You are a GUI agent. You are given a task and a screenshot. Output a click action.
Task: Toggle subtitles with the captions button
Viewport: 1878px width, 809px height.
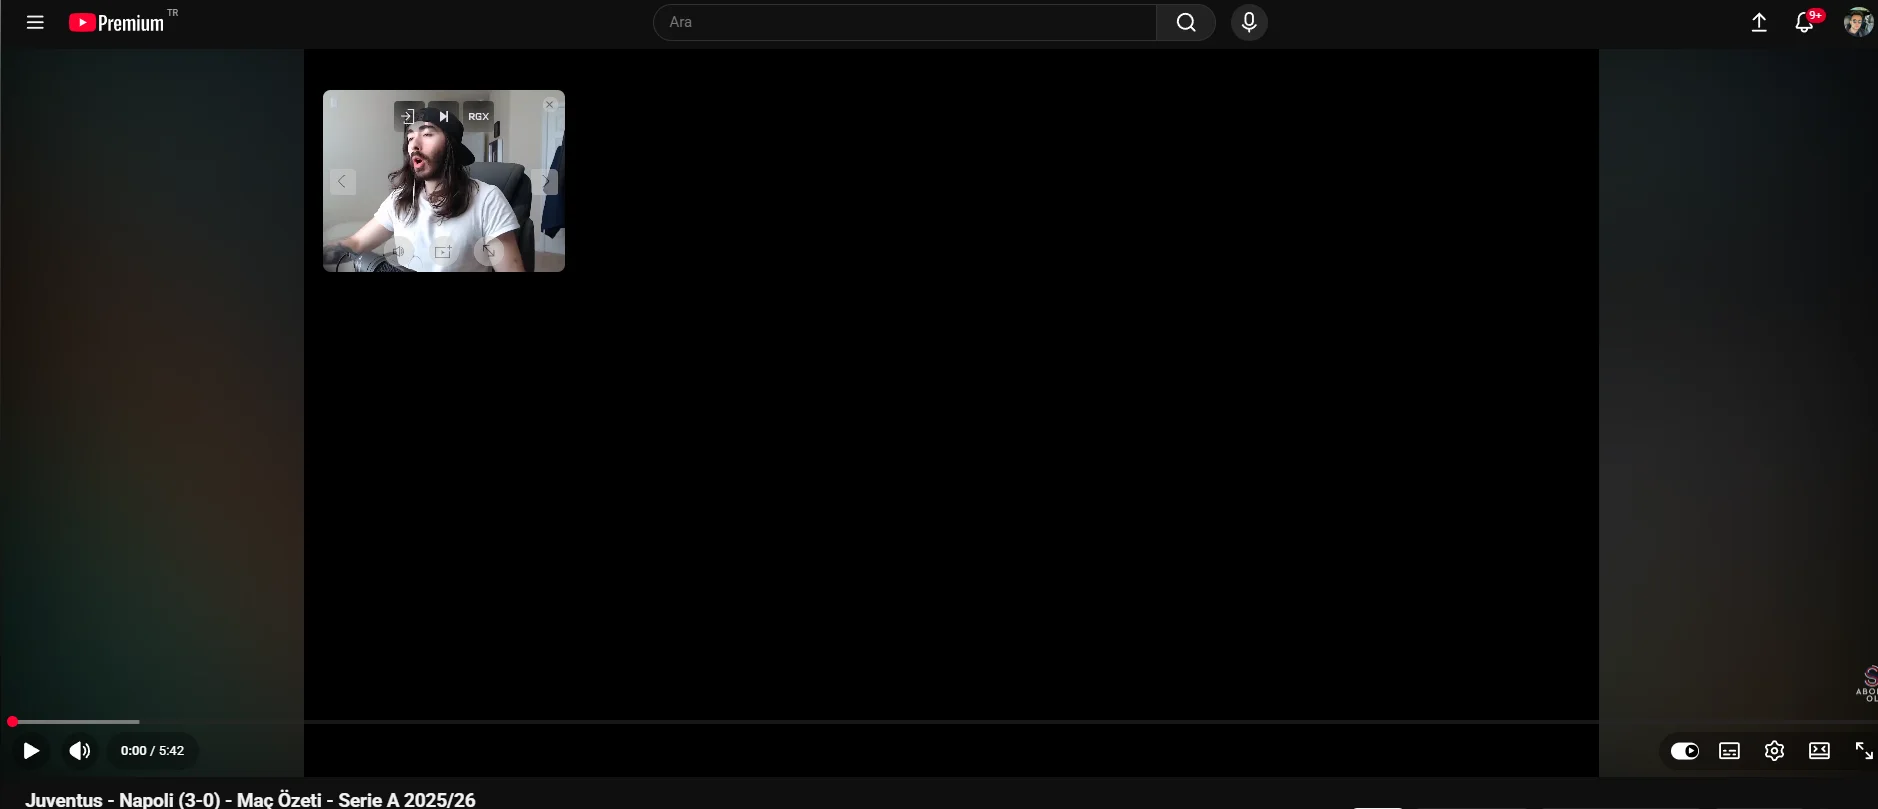[1729, 751]
